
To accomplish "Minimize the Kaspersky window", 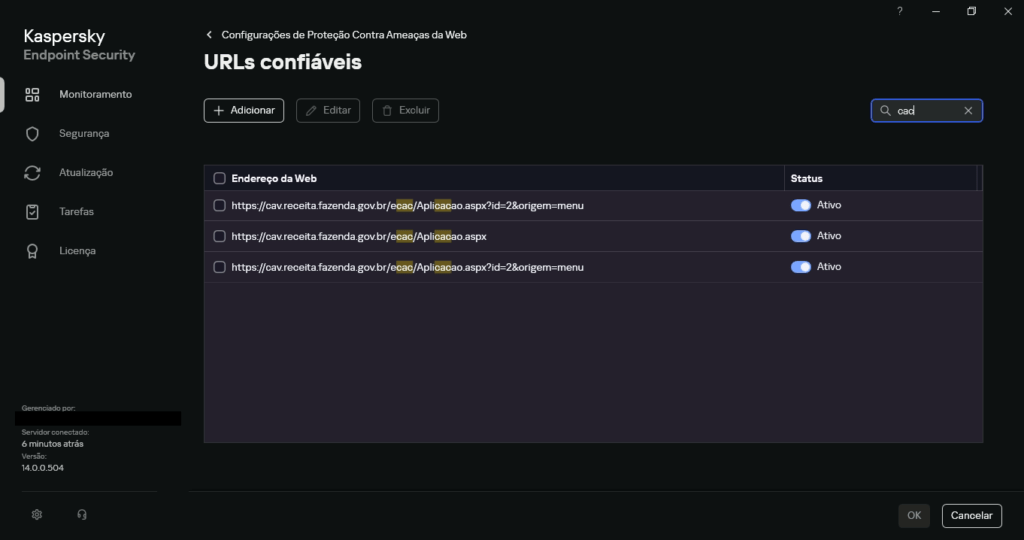I will (936, 11).
